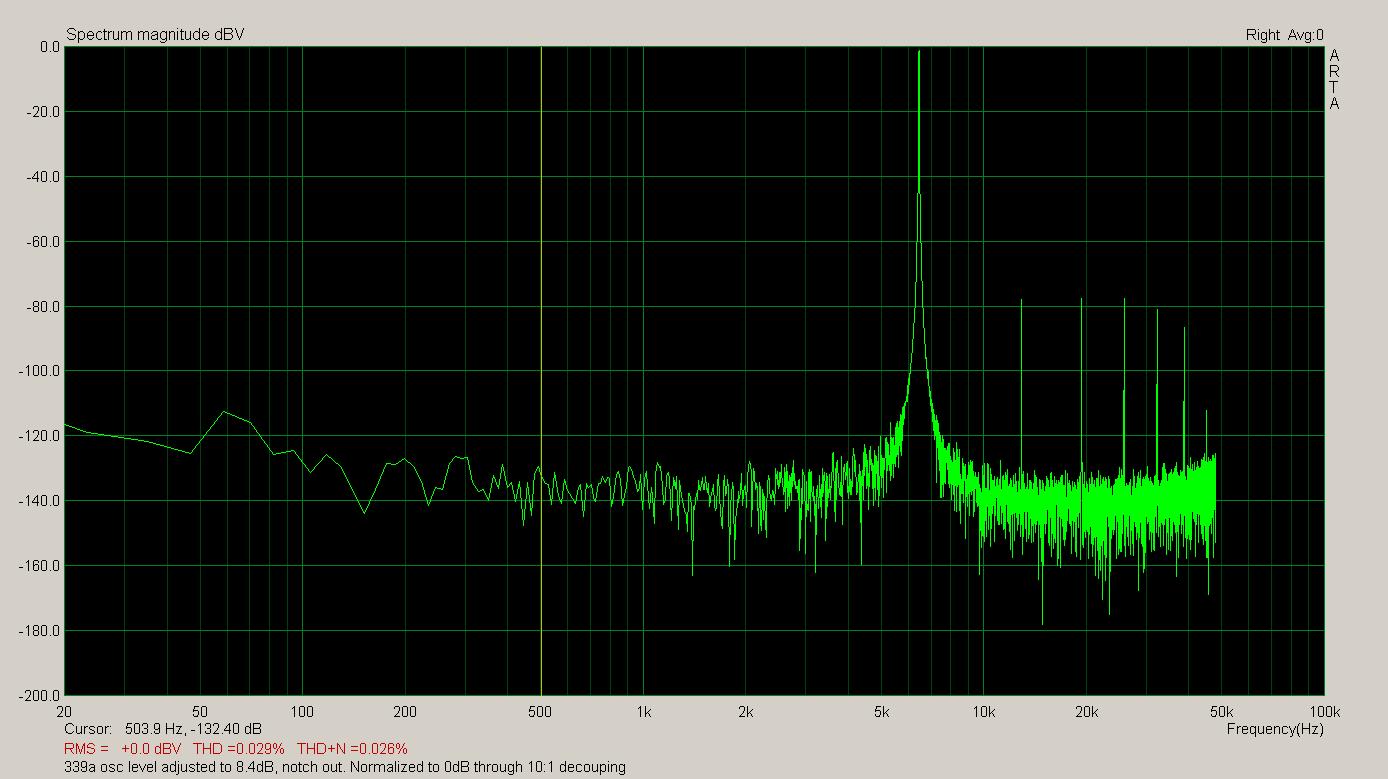
Task: Click the '200' frequency axis label
Action: pos(405,712)
